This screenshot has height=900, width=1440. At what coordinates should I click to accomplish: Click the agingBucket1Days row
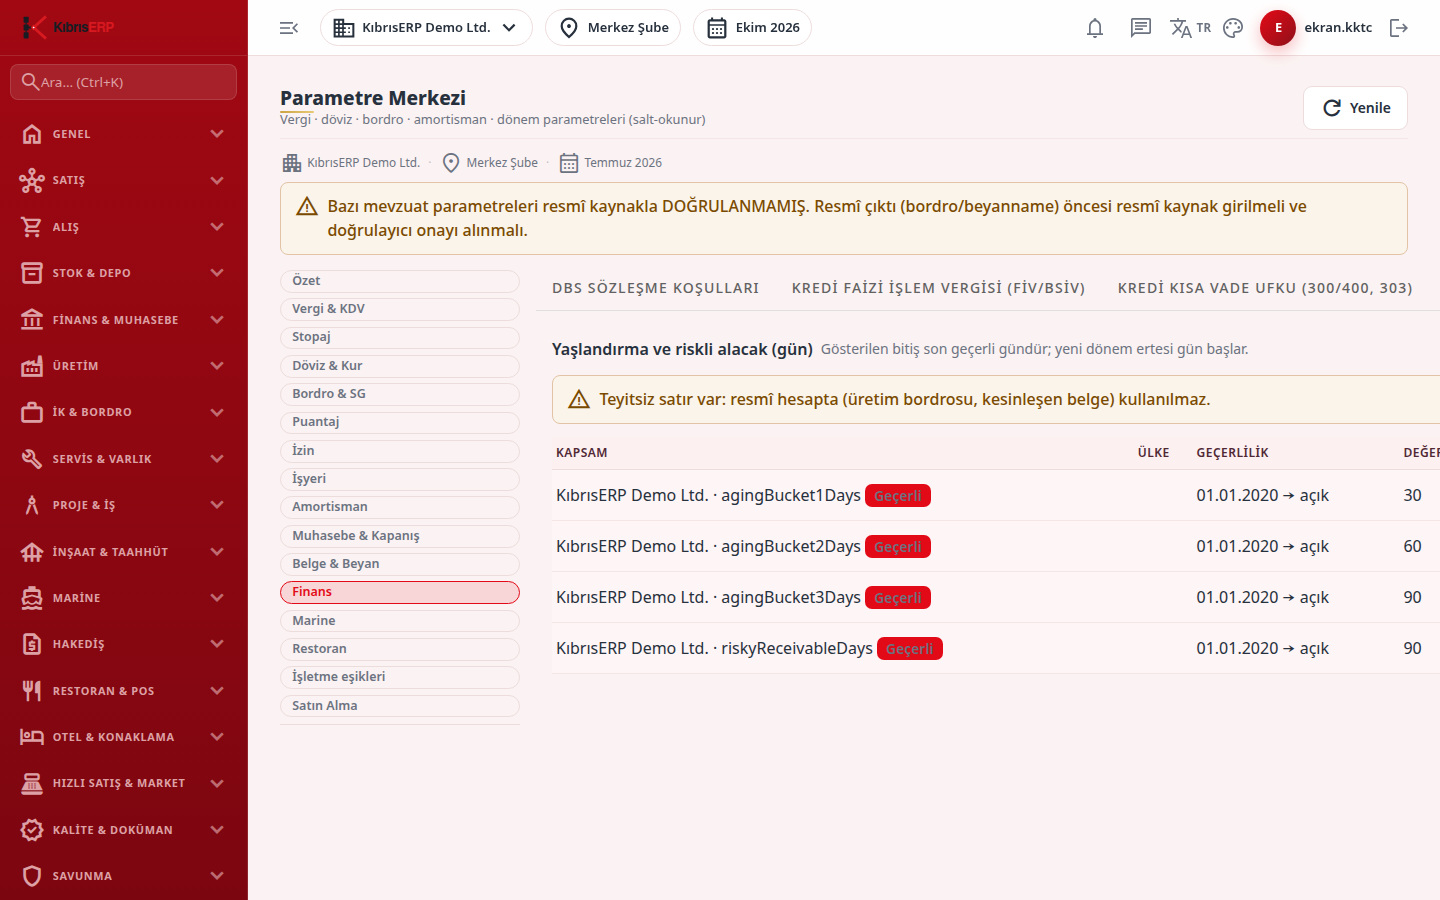pyautogui.click(x=996, y=495)
